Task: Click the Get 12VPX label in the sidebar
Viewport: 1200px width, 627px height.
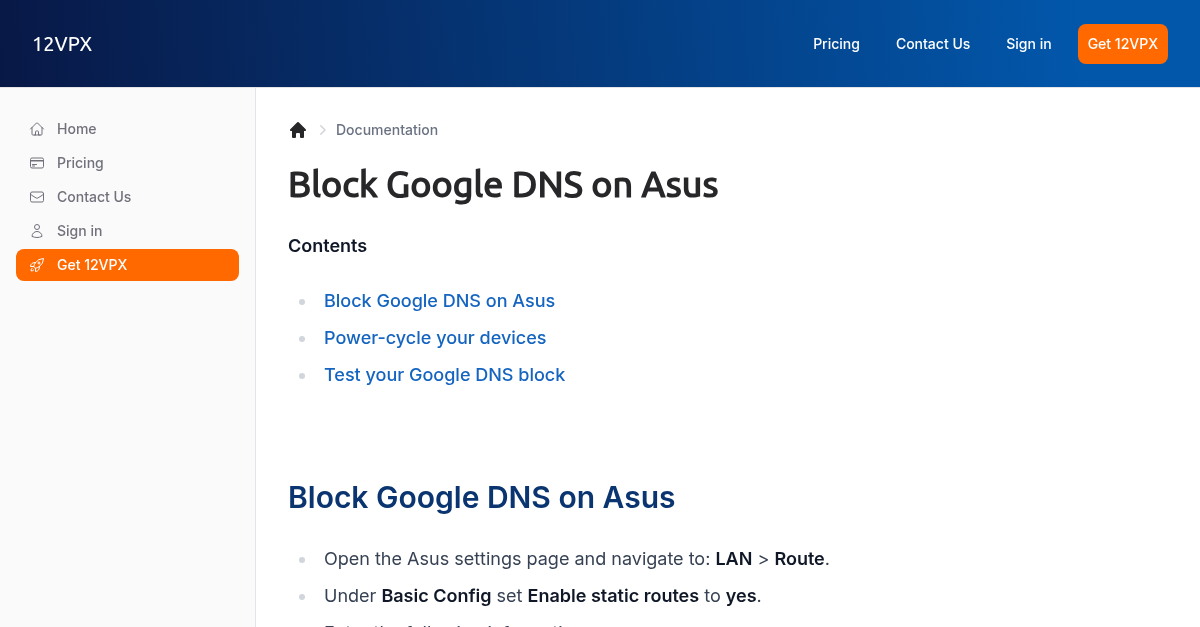Action: 92,265
